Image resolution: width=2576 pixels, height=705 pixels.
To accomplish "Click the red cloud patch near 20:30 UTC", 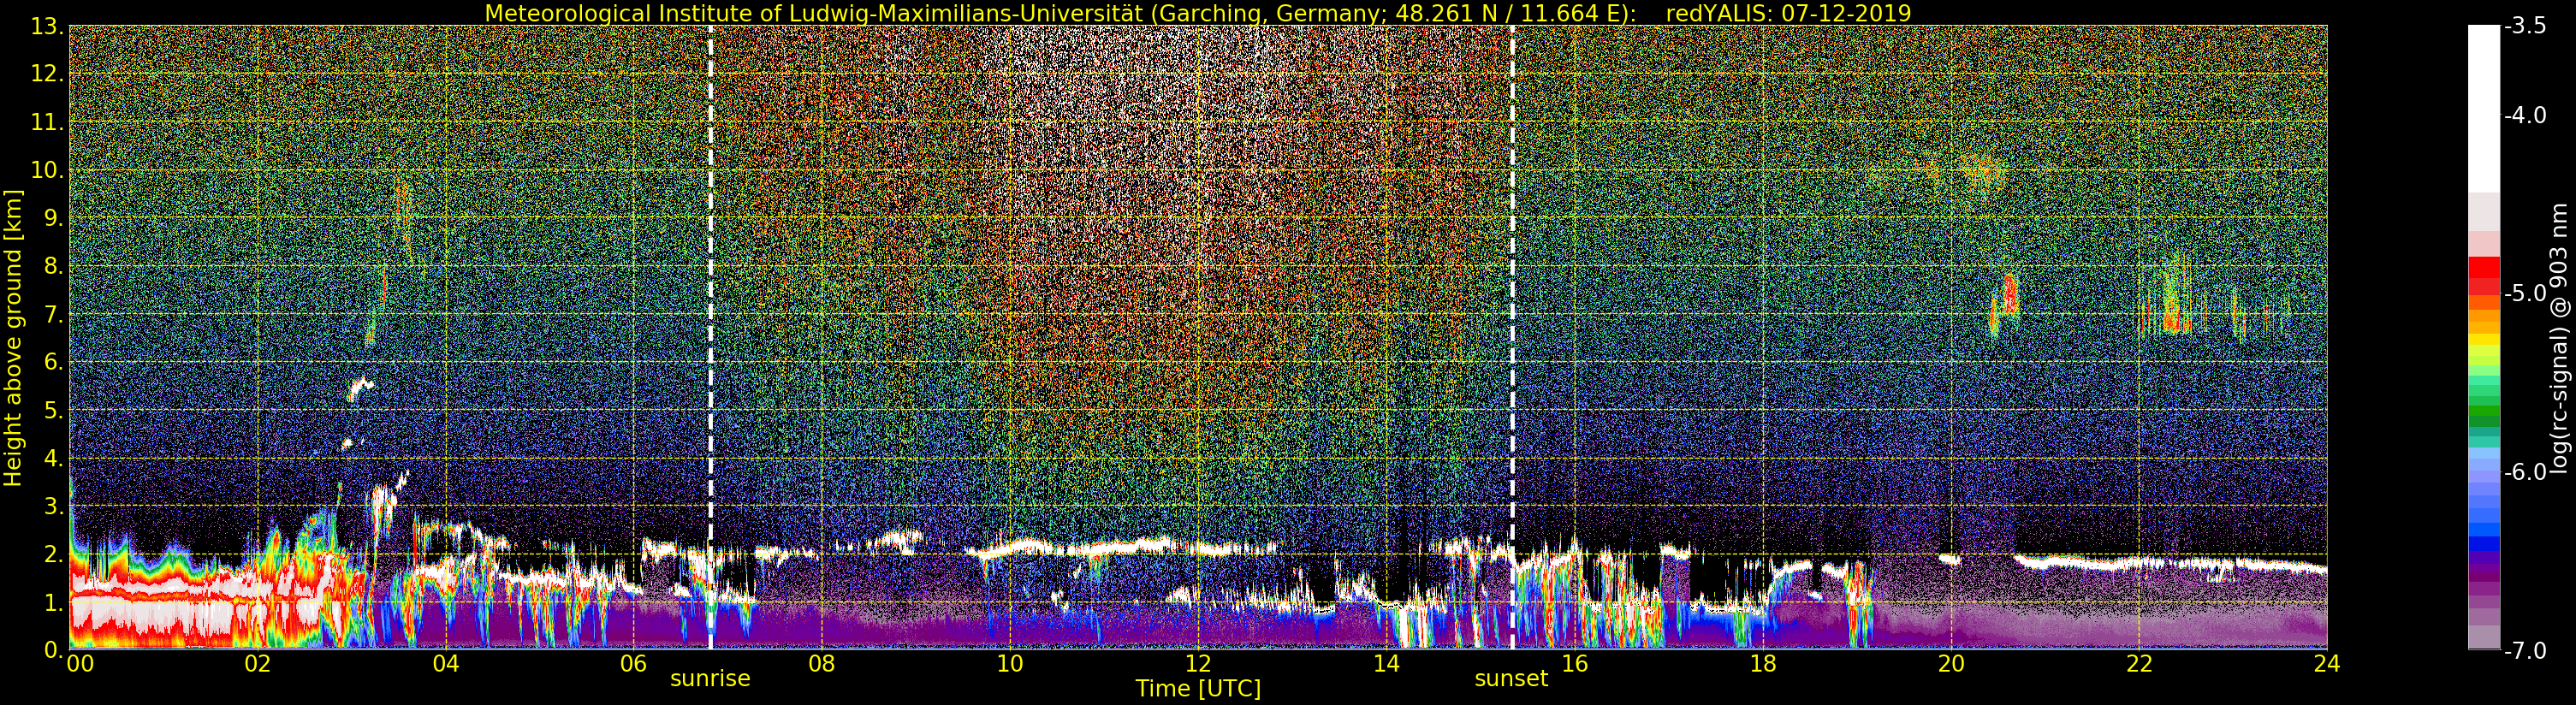I will [x=2008, y=296].
